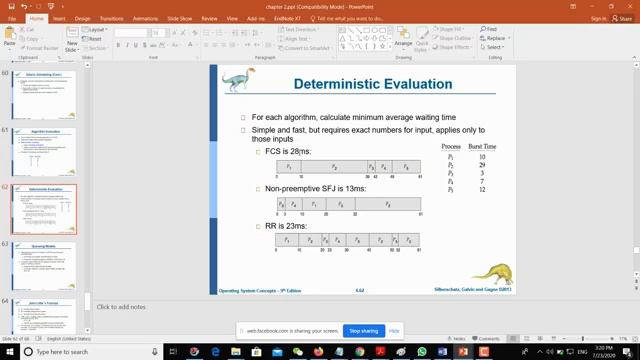Cut the selected content

point(27,30)
